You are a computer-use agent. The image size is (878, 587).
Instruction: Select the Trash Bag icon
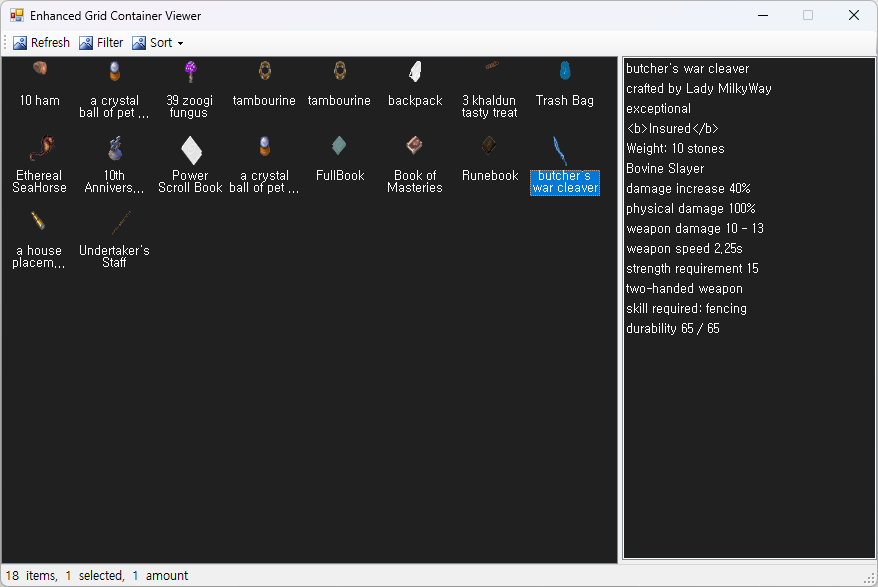[x=565, y=71]
